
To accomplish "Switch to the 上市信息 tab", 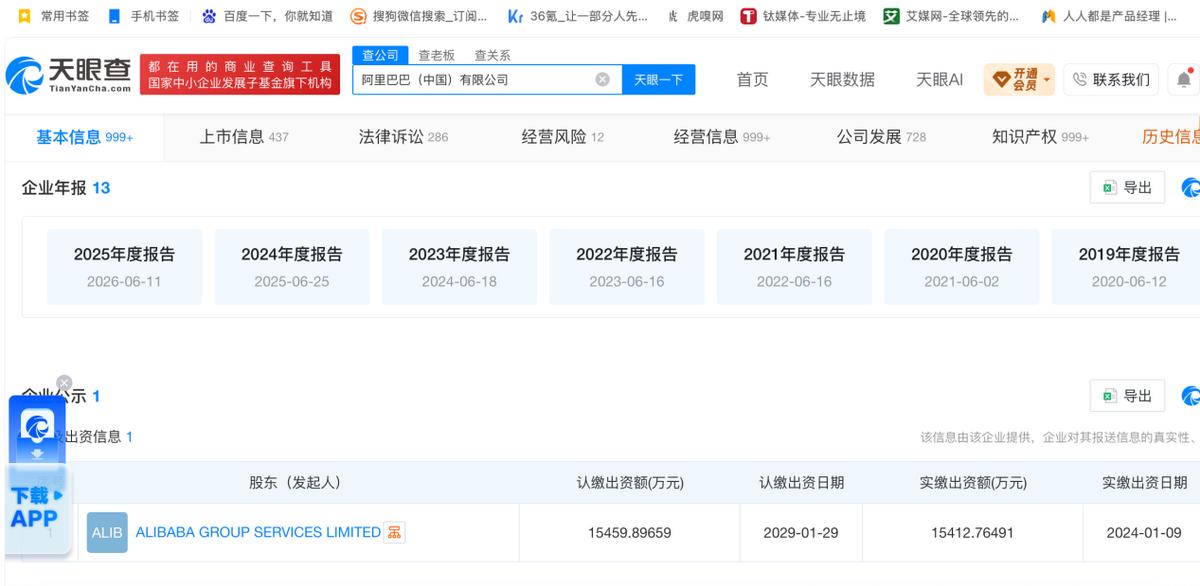I will (244, 137).
